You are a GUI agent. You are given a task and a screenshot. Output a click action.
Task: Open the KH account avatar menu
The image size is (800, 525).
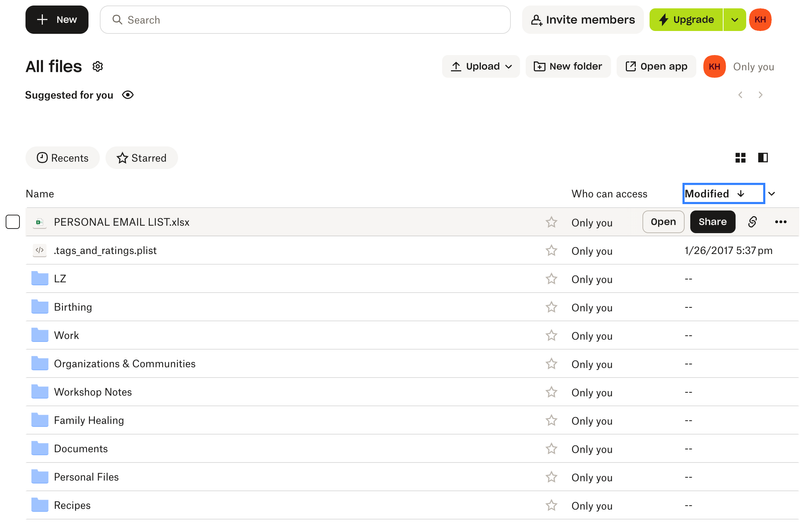point(760,20)
